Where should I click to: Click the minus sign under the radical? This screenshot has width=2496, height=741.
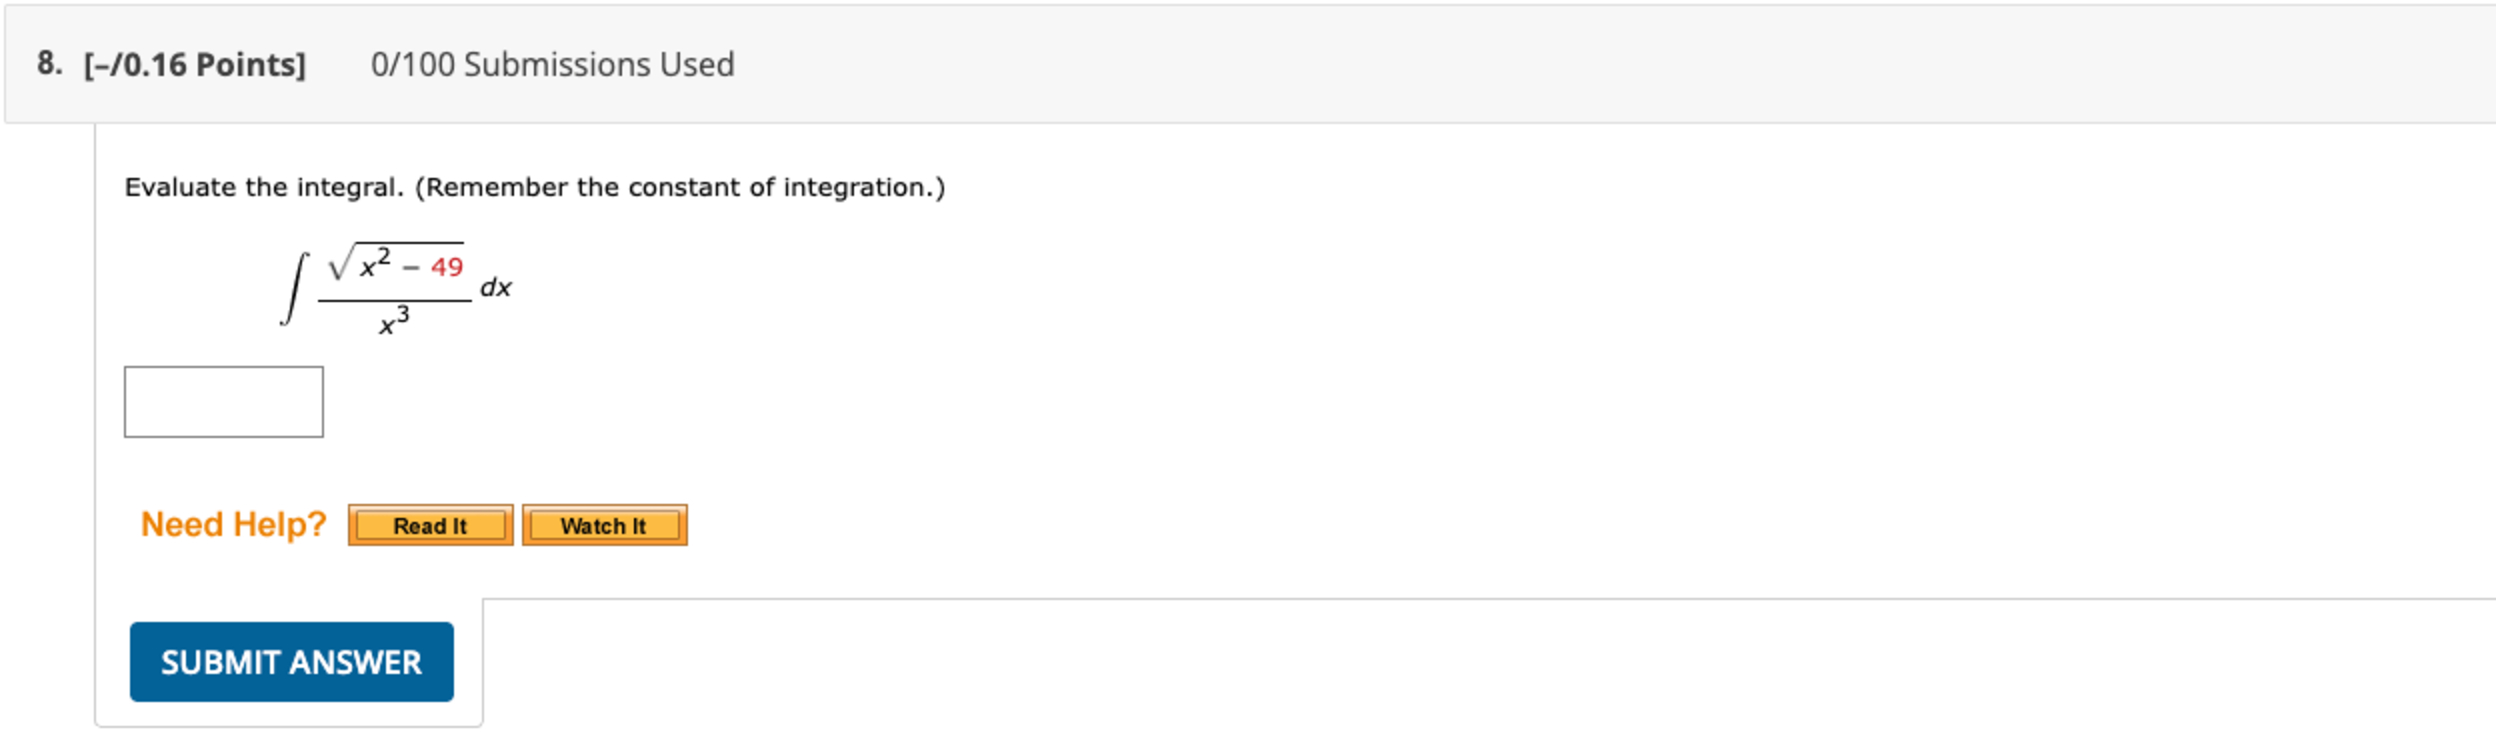click(411, 268)
